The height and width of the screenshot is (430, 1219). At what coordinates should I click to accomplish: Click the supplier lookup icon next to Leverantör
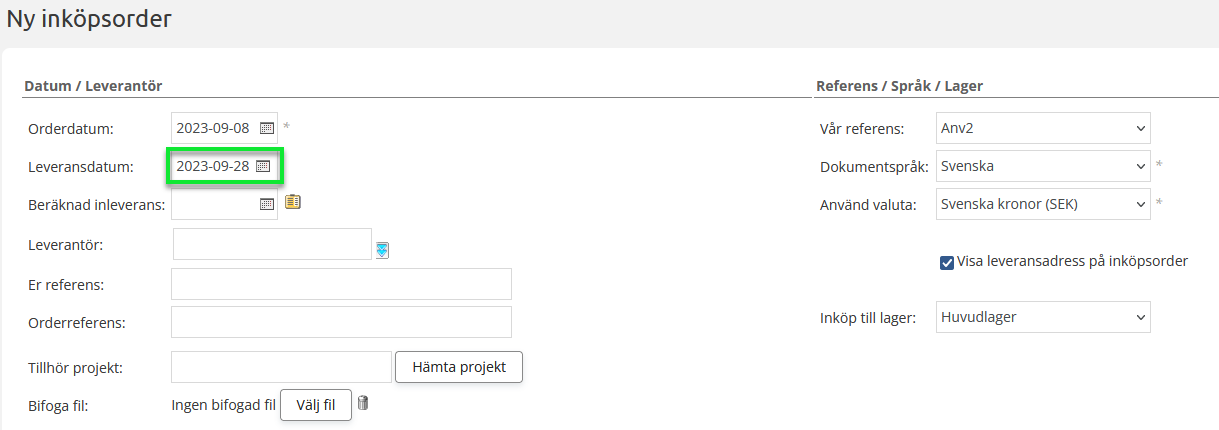coord(382,250)
